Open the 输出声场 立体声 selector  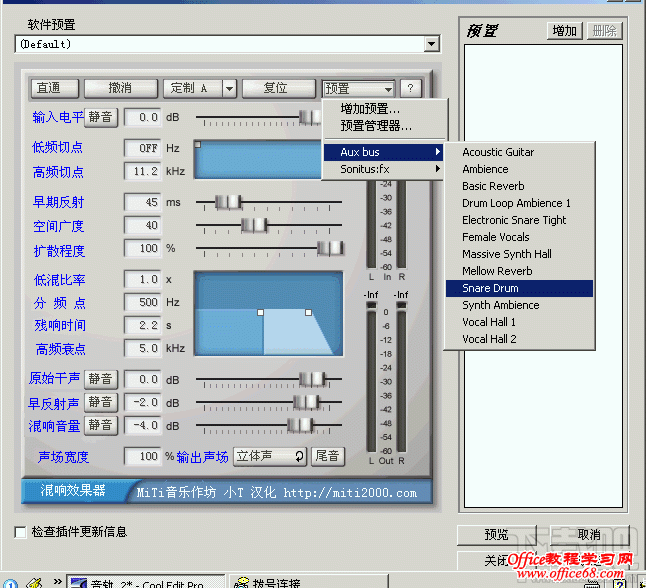pyautogui.click(x=270, y=457)
